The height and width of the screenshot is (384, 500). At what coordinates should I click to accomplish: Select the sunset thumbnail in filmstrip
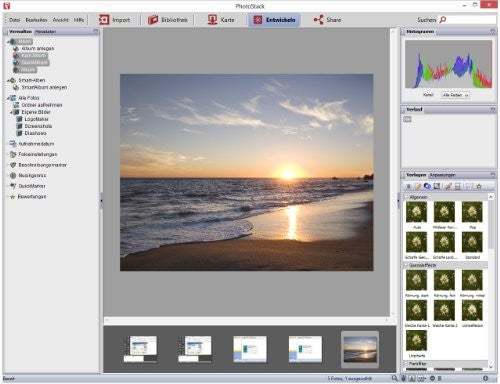point(360,349)
